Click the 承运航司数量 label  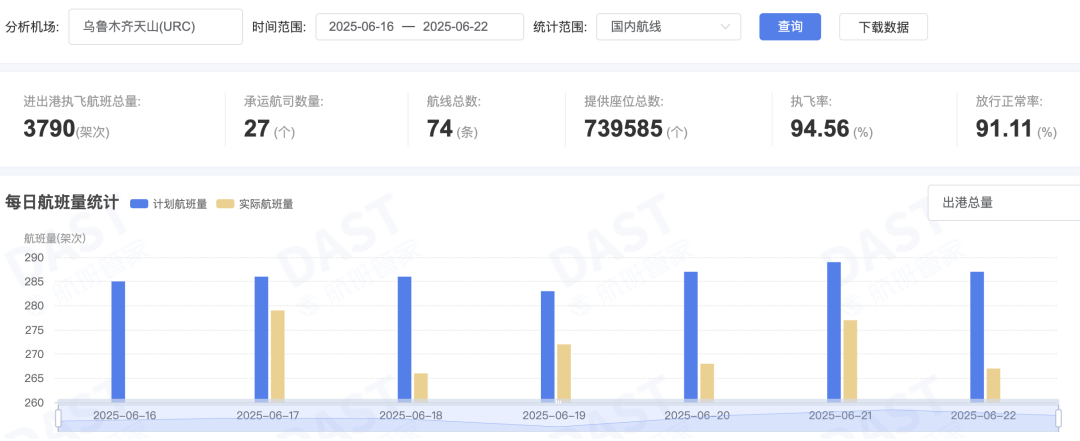pyautogui.click(x=283, y=101)
